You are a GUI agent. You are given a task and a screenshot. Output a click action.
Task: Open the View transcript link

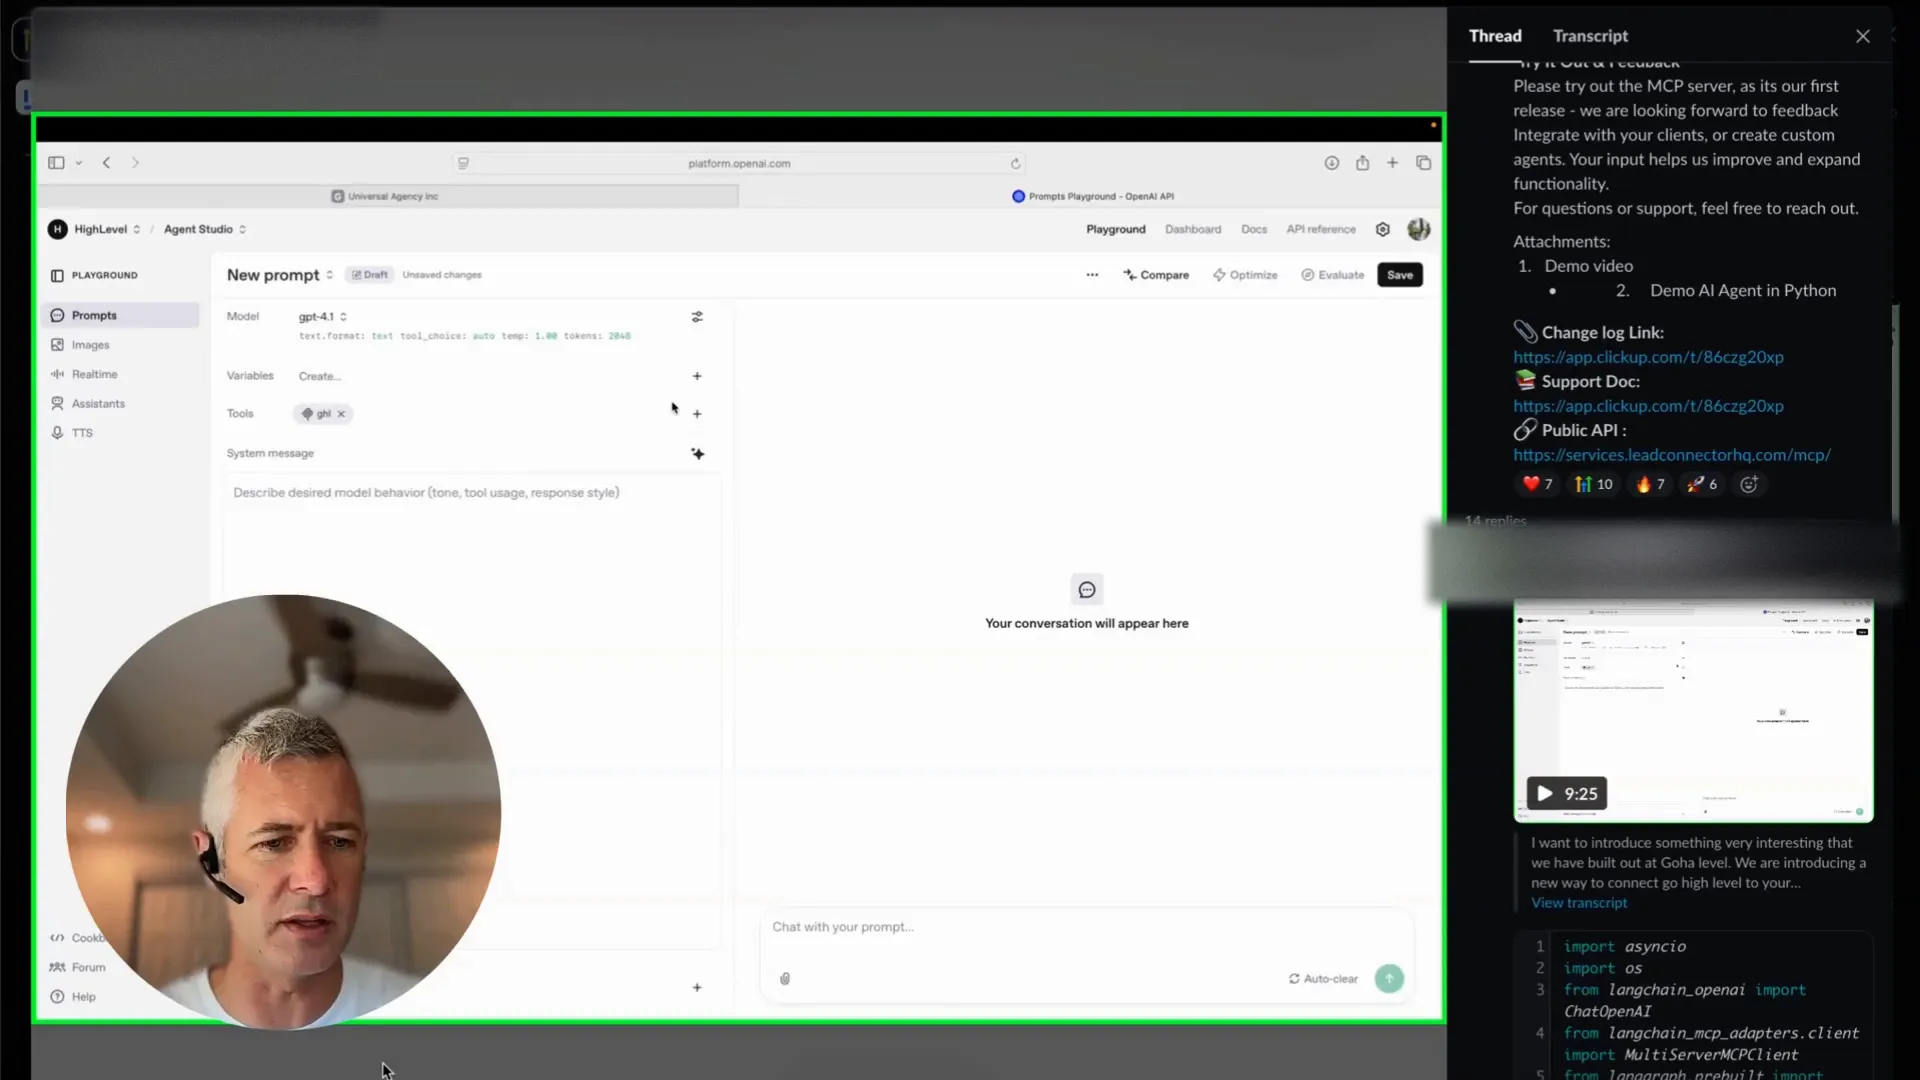click(1579, 903)
